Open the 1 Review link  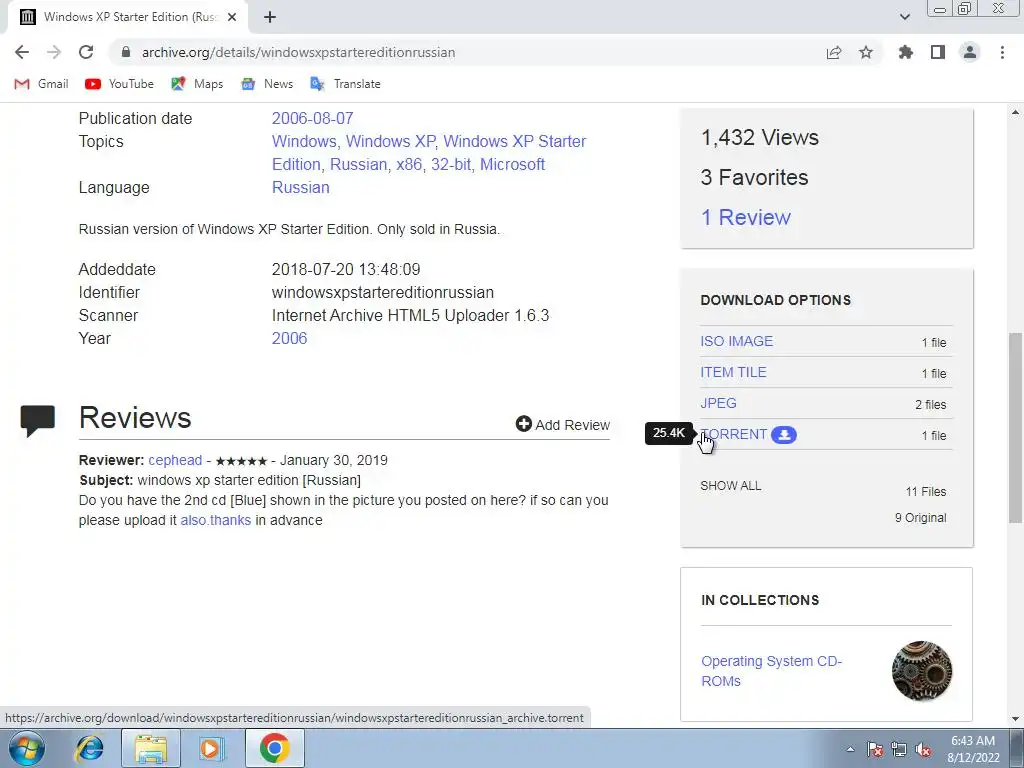[745, 217]
